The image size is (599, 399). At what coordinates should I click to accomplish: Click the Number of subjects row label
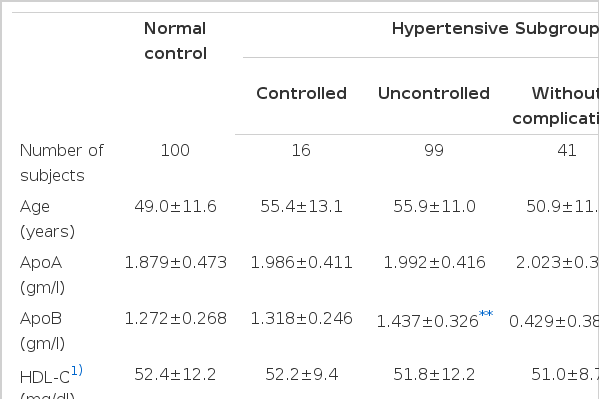62,163
